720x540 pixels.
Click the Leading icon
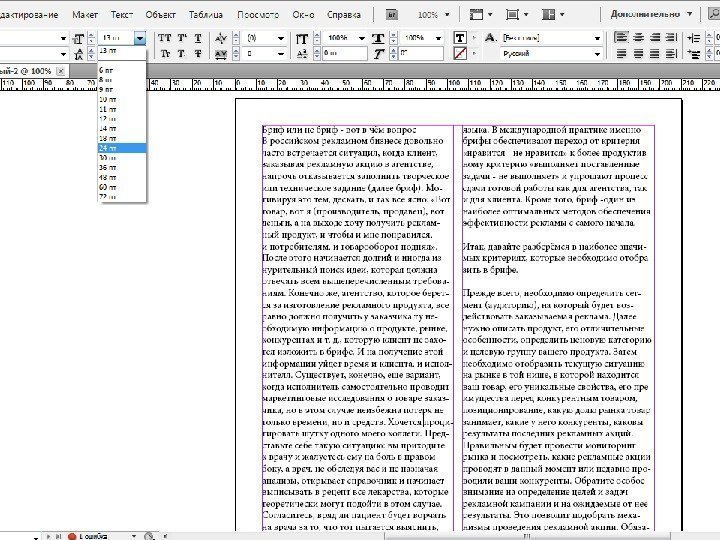[x=79, y=54]
